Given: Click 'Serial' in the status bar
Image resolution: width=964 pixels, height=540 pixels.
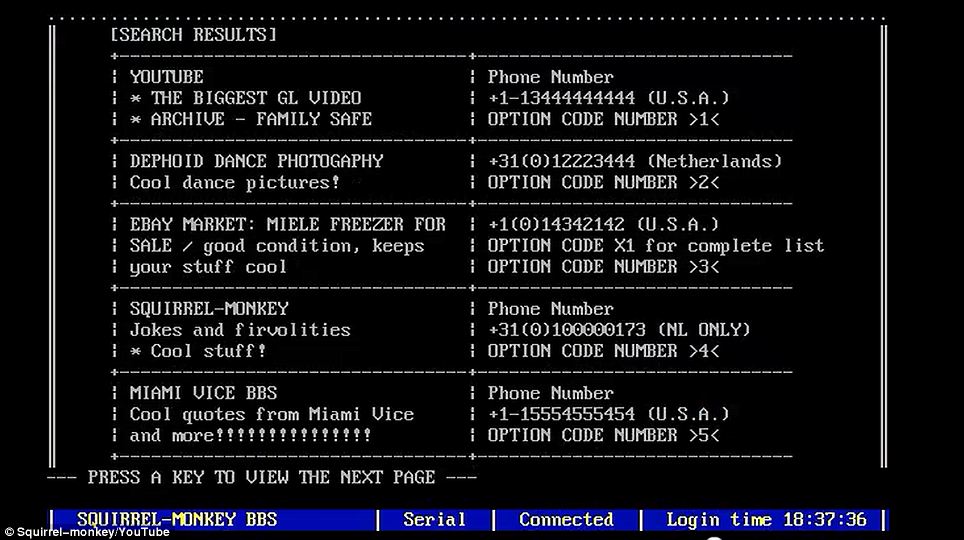Looking at the screenshot, I should click(x=434, y=520).
